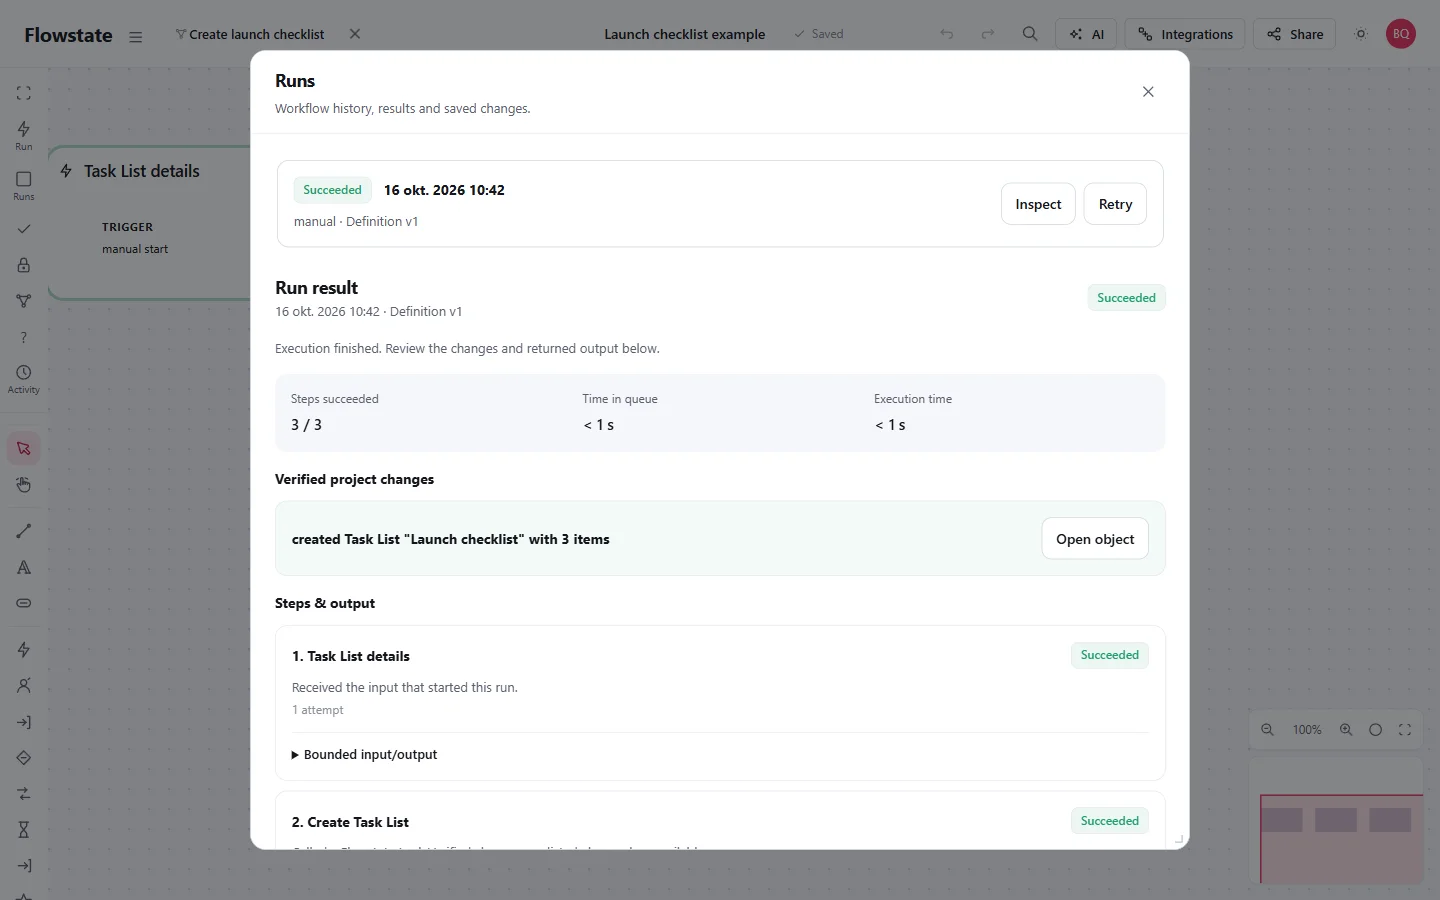Select the pointer cursor tool
The height and width of the screenshot is (900, 1440).
point(24,448)
